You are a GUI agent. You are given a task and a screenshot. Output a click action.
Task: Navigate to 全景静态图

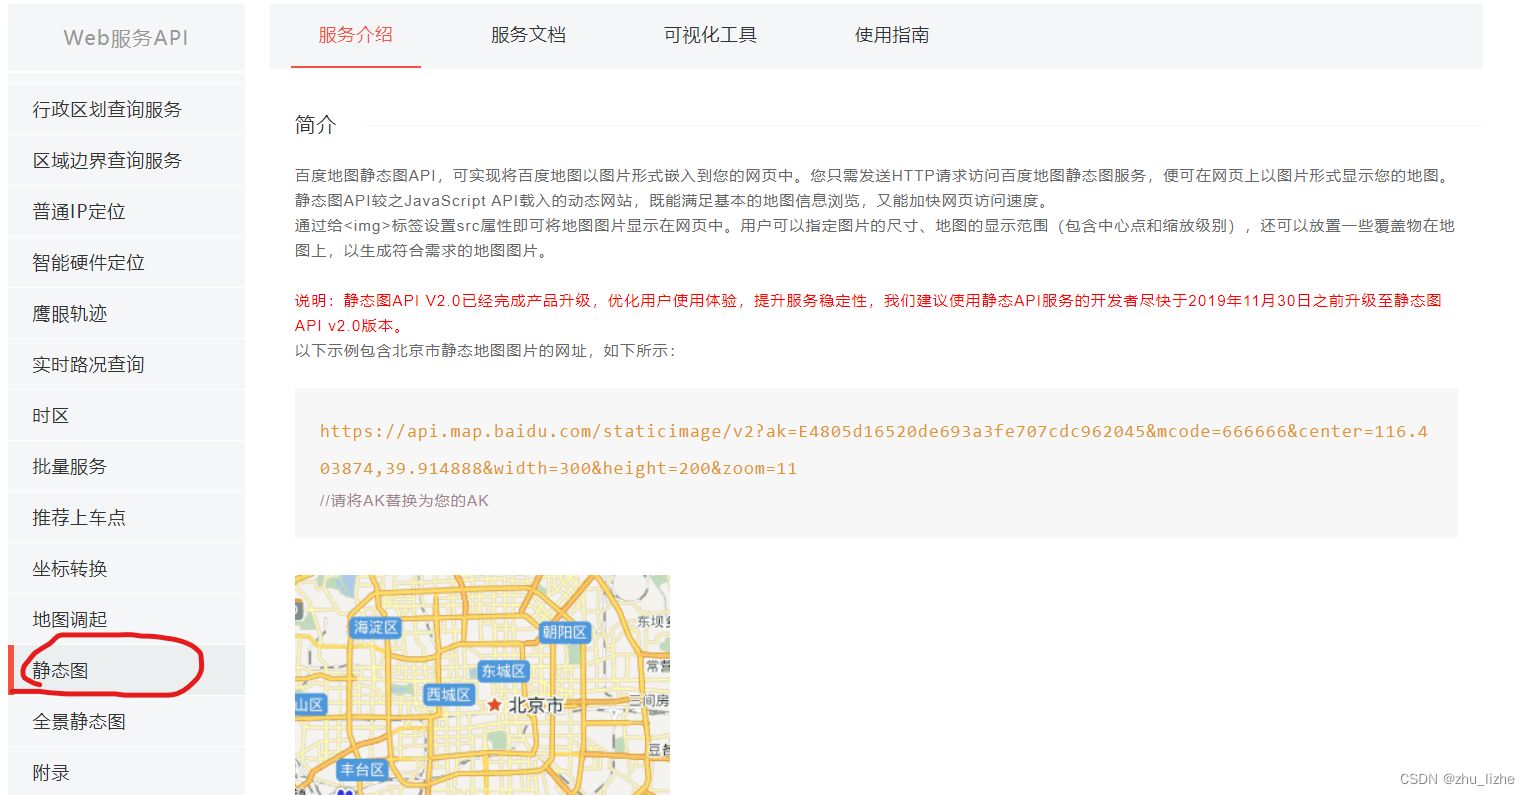pyautogui.click(x=77, y=720)
